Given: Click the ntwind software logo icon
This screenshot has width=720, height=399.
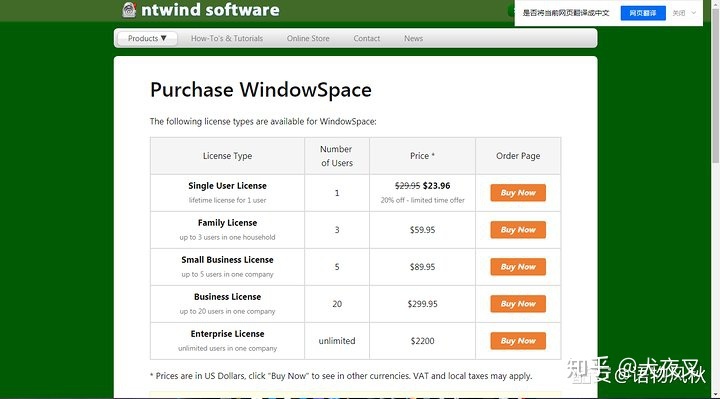Looking at the screenshot, I should click(x=129, y=10).
